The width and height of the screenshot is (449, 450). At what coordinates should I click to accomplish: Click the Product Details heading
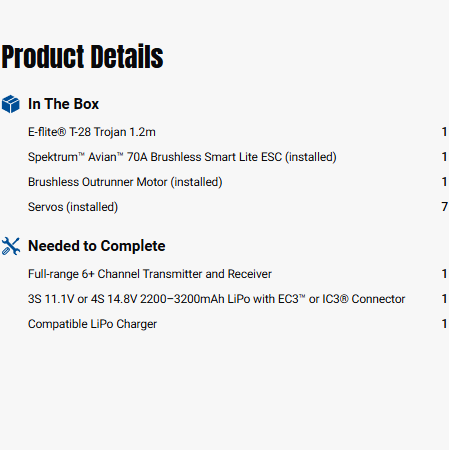tap(82, 57)
